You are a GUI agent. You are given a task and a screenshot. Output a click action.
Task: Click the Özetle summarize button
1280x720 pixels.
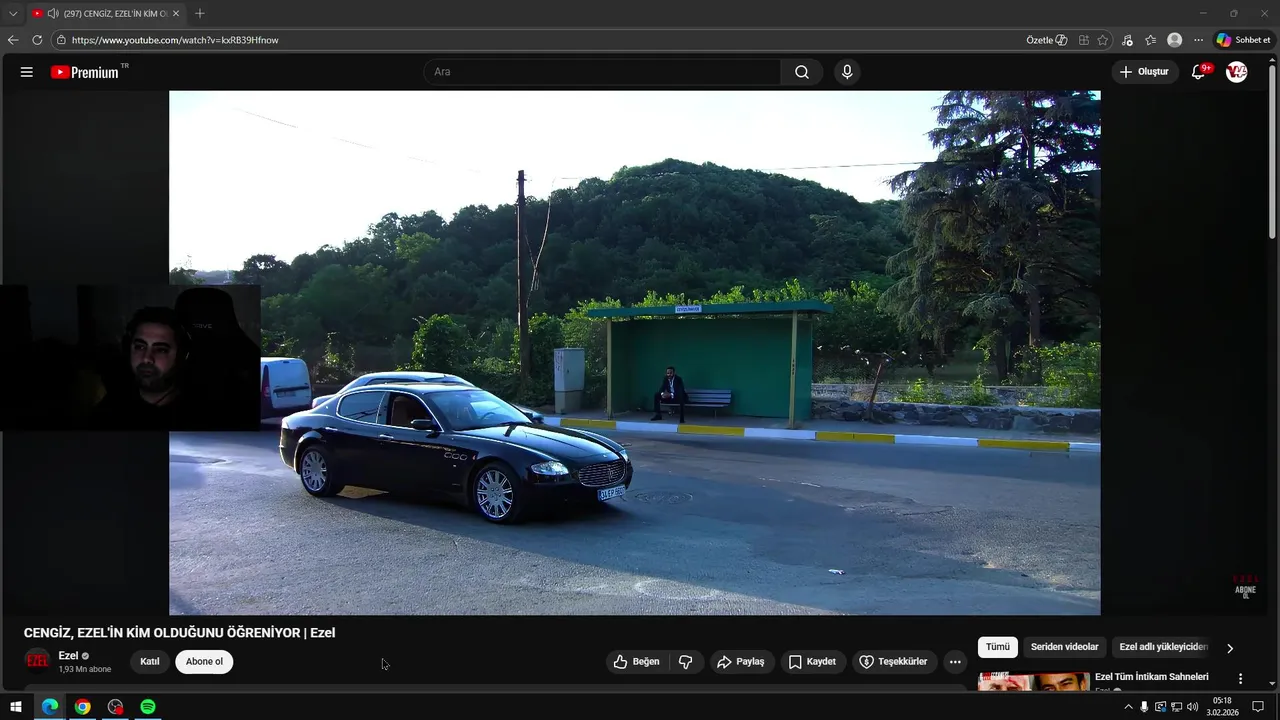click(x=1047, y=40)
